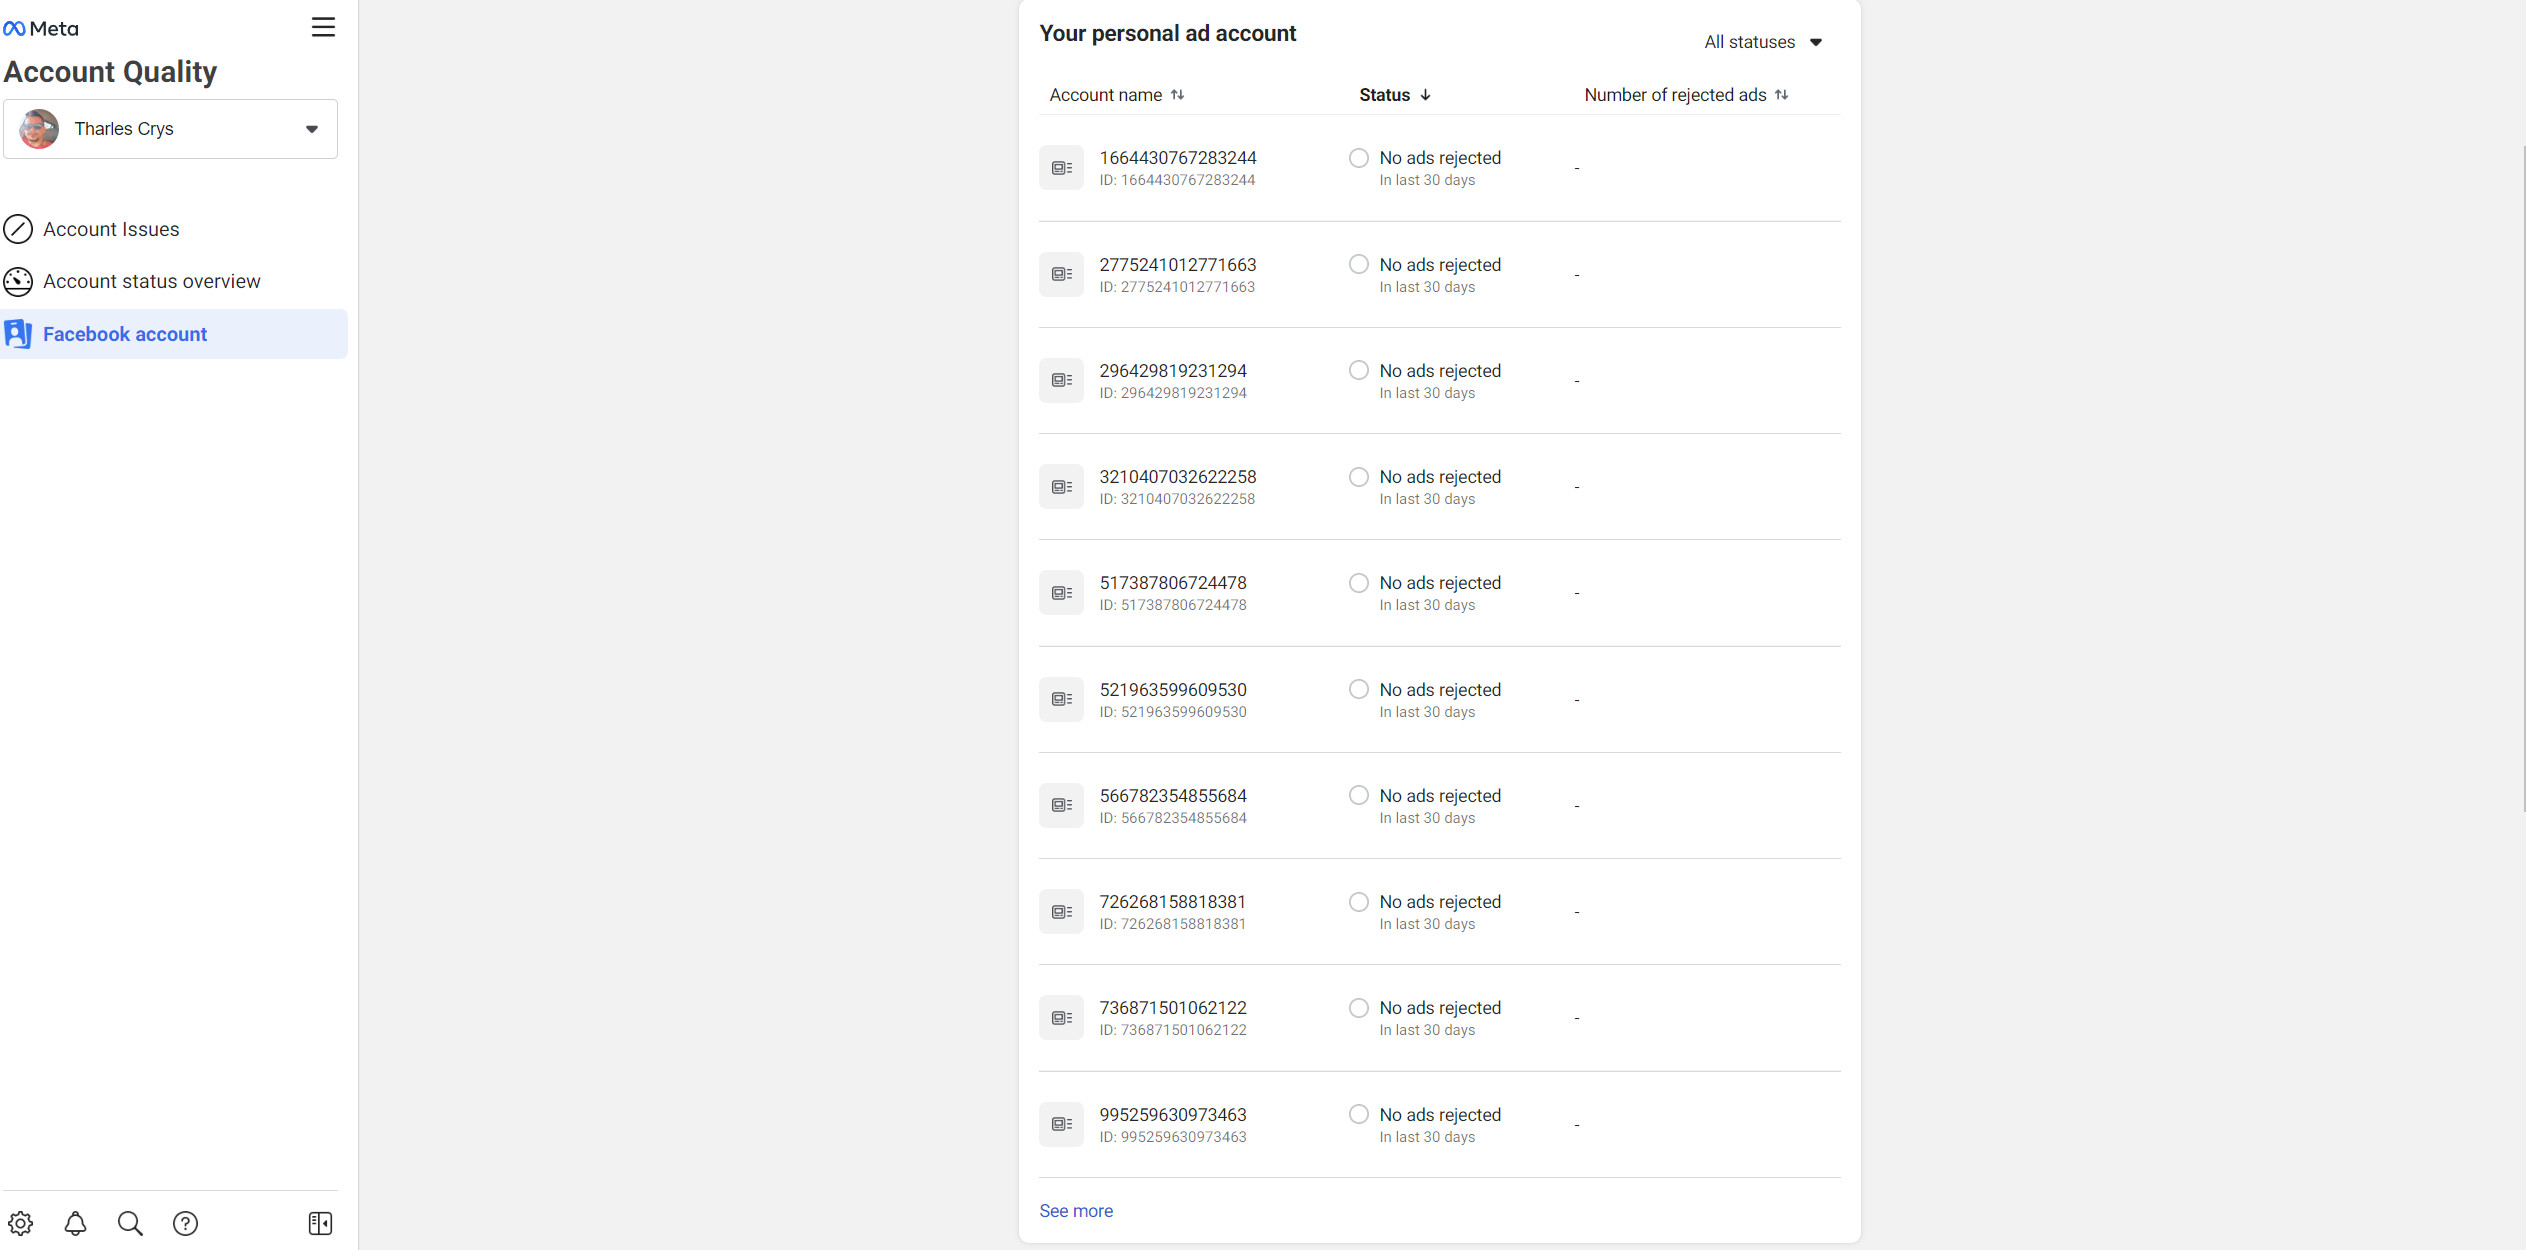Click the Meta logo

coord(41,29)
